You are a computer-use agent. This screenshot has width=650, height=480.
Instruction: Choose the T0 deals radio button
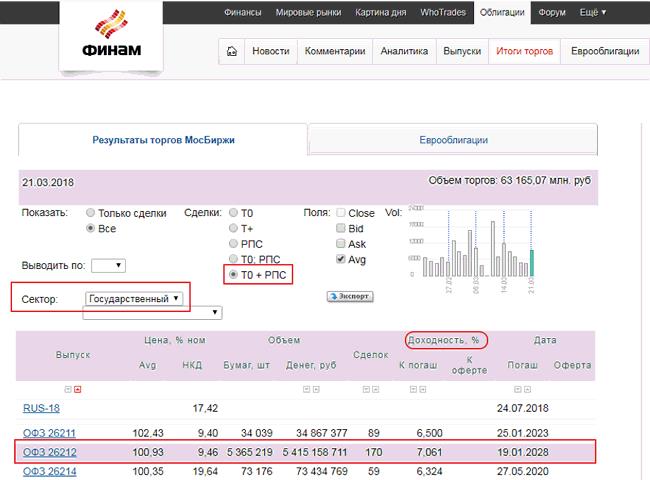[x=233, y=213]
